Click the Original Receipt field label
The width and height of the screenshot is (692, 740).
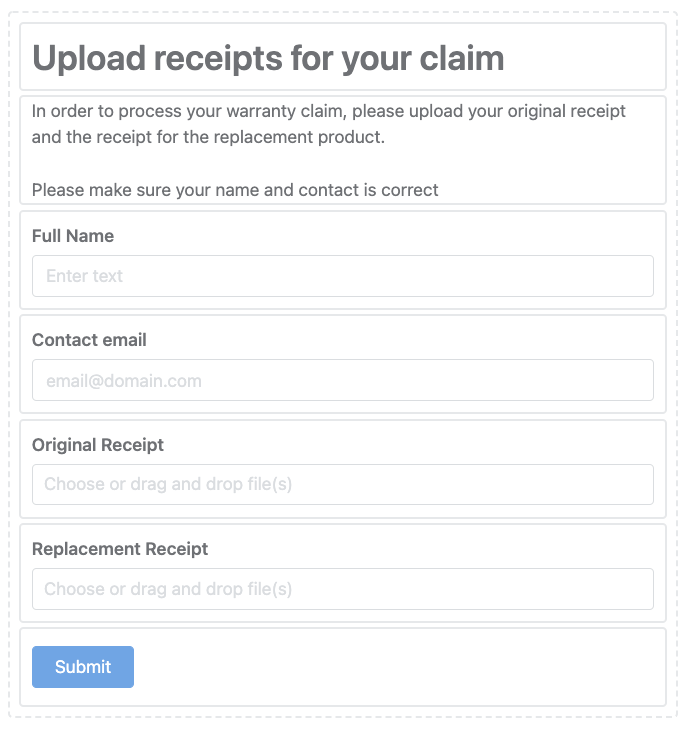coord(98,445)
